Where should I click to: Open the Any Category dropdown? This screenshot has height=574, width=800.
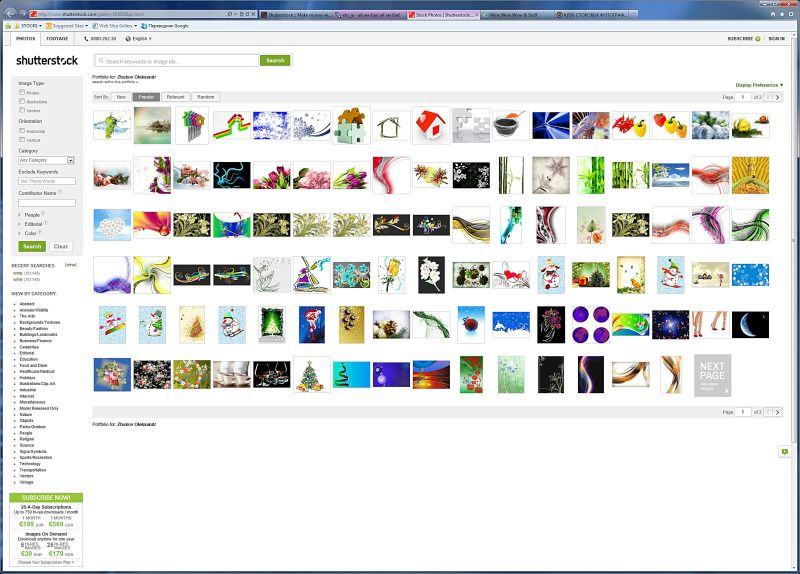(46, 160)
